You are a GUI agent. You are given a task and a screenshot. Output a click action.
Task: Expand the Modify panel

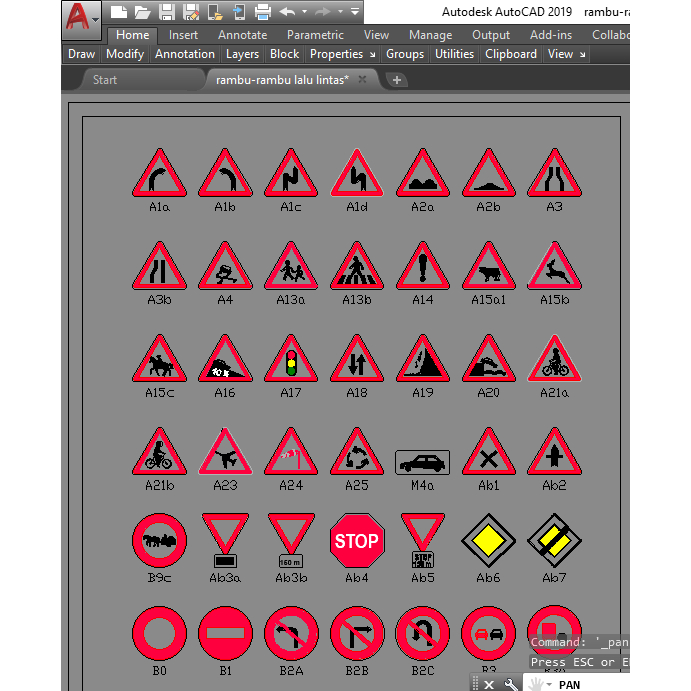pos(125,54)
